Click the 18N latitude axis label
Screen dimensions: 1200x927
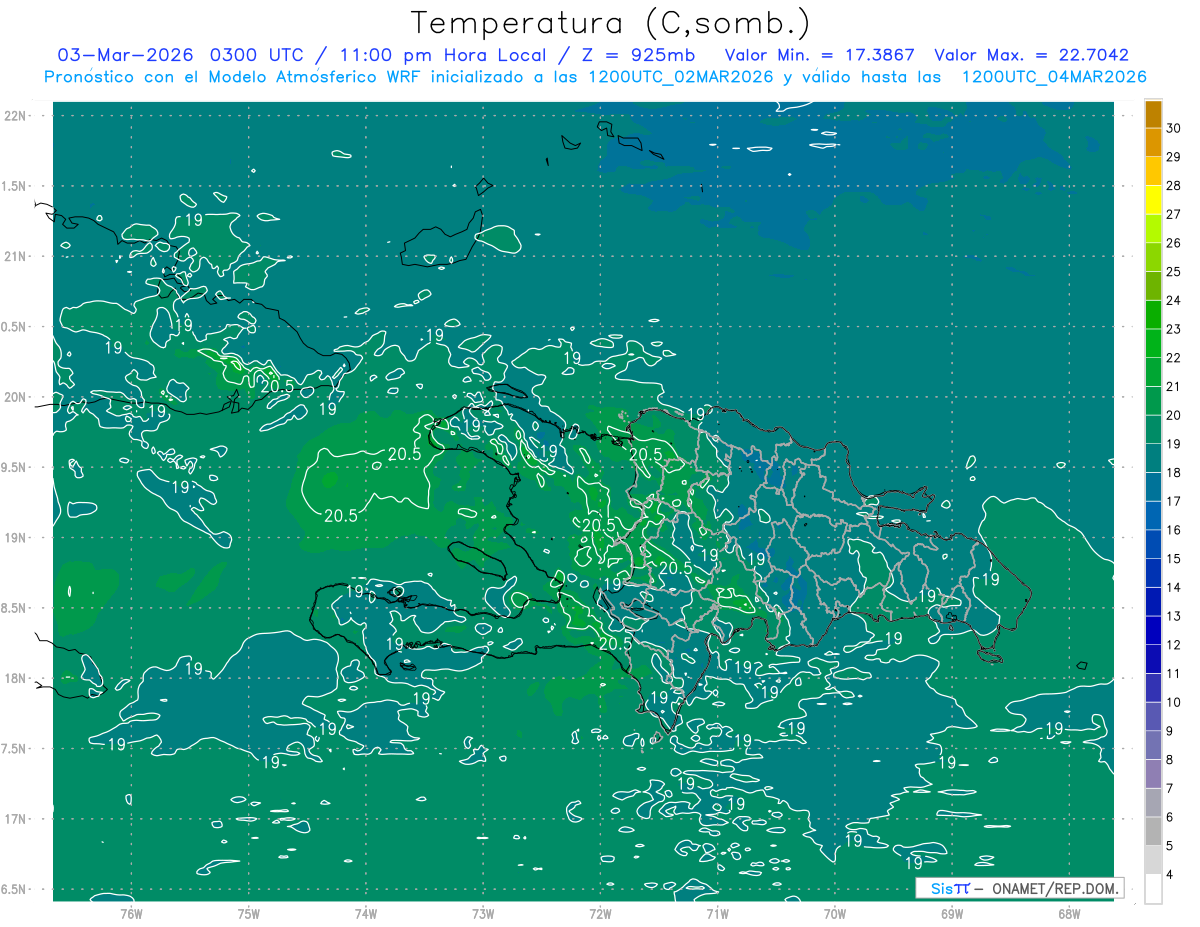click(17, 678)
